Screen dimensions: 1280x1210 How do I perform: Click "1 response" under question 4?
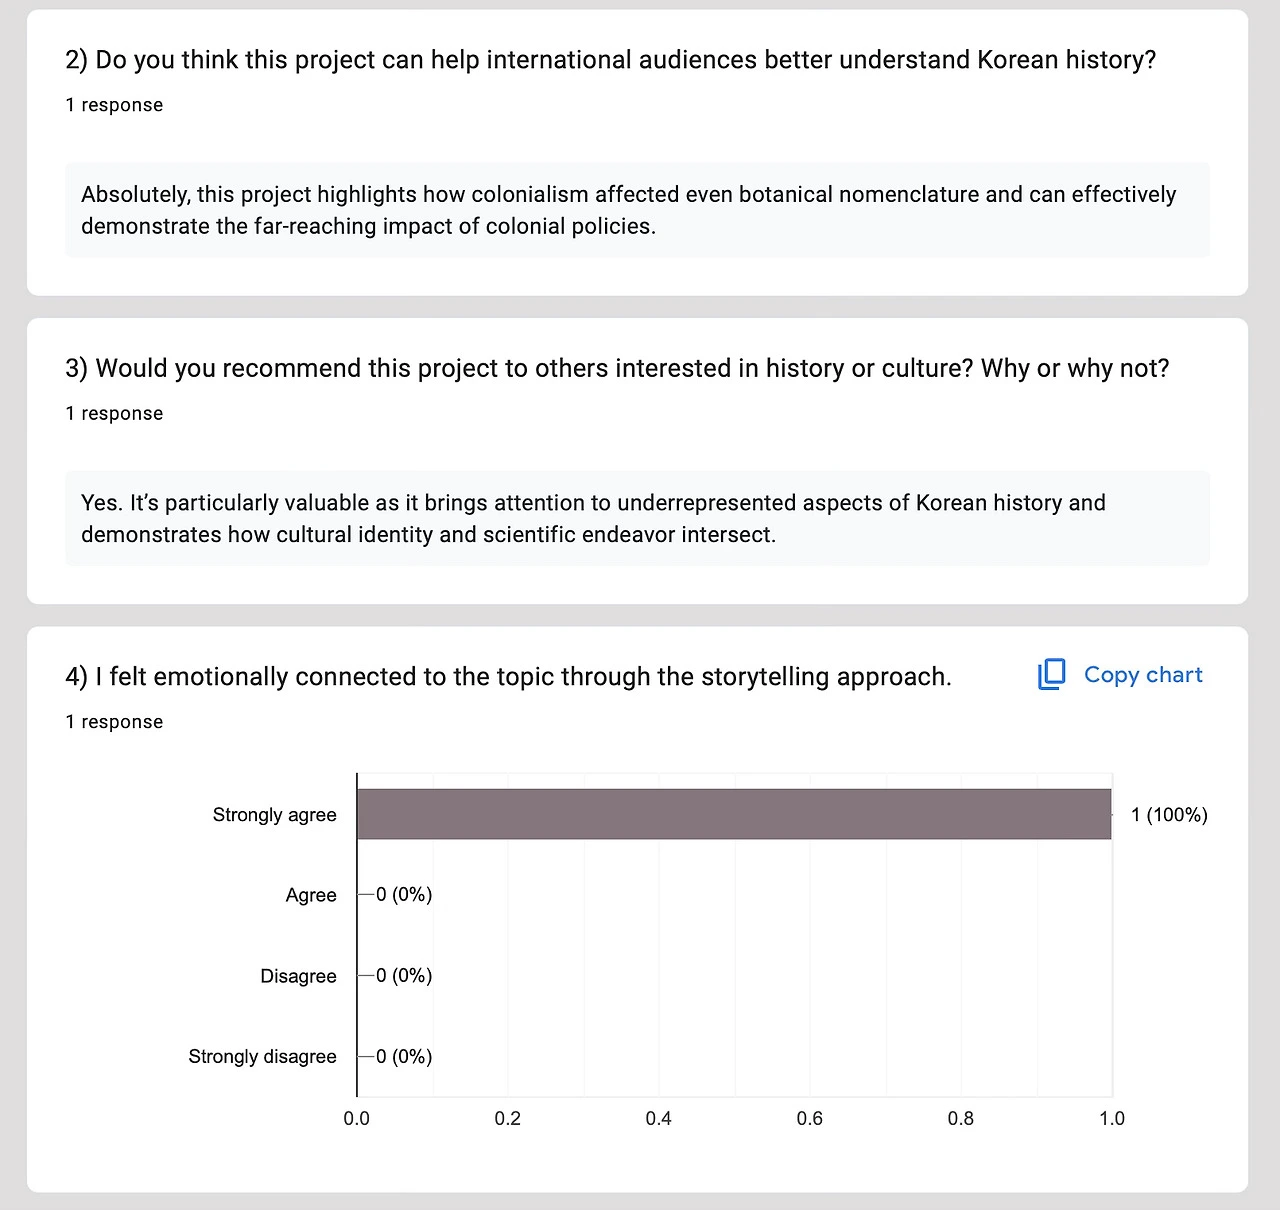pyautogui.click(x=114, y=722)
